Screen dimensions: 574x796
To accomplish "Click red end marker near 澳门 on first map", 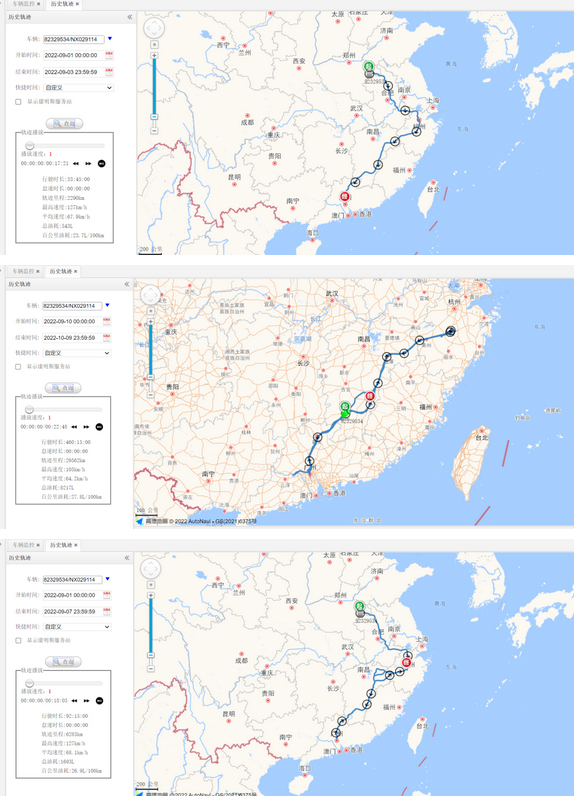I will click(345, 196).
